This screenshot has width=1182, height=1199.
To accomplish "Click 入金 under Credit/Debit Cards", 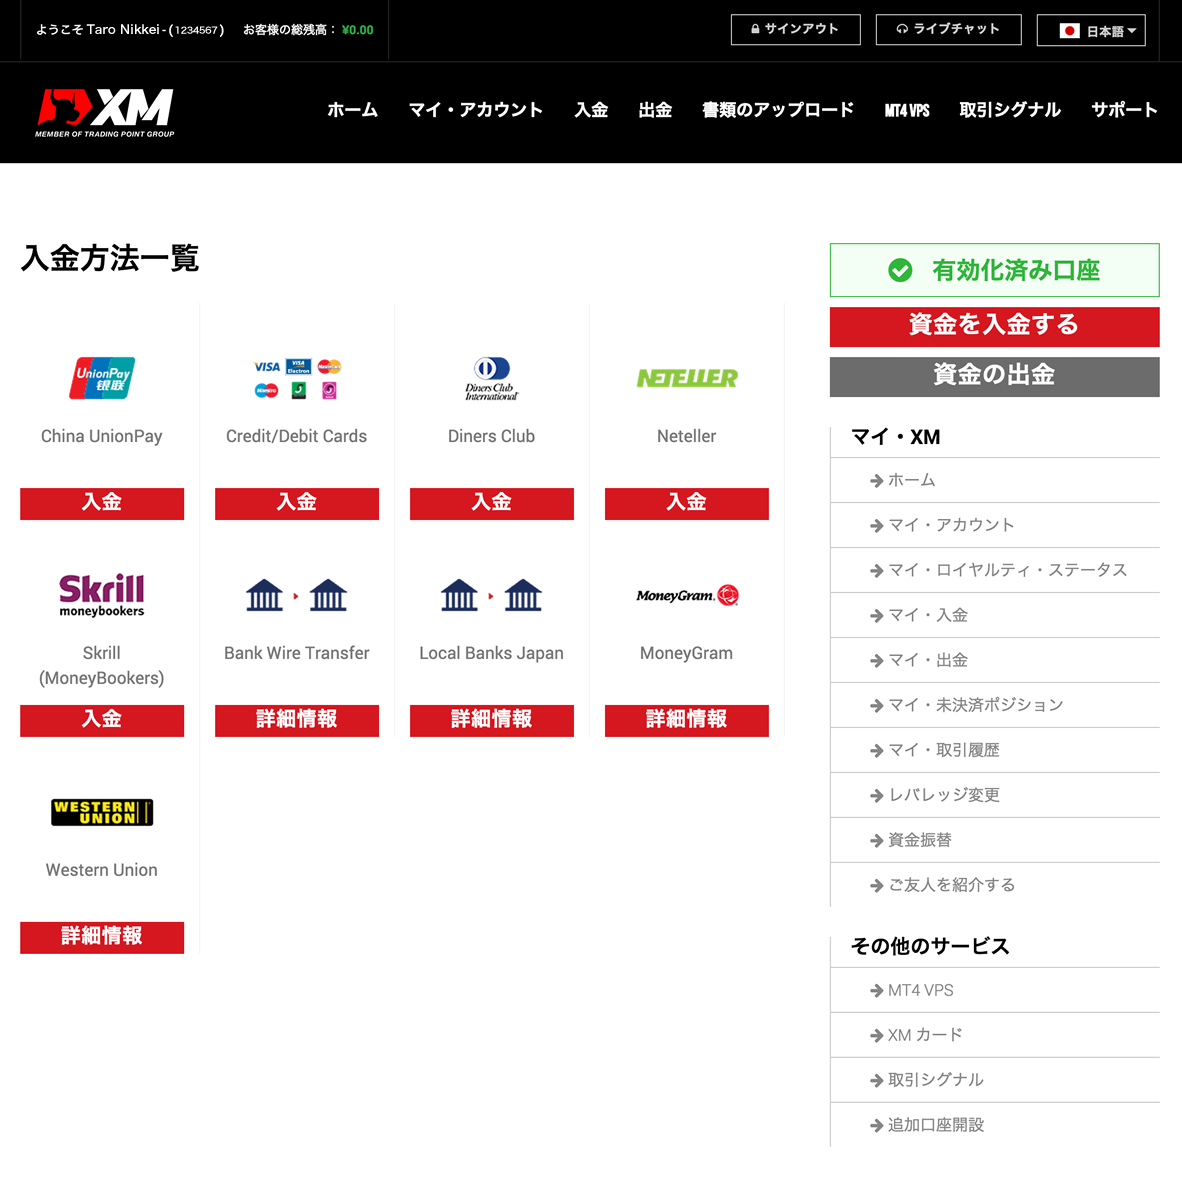I will pyautogui.click(x=297, y=503).
